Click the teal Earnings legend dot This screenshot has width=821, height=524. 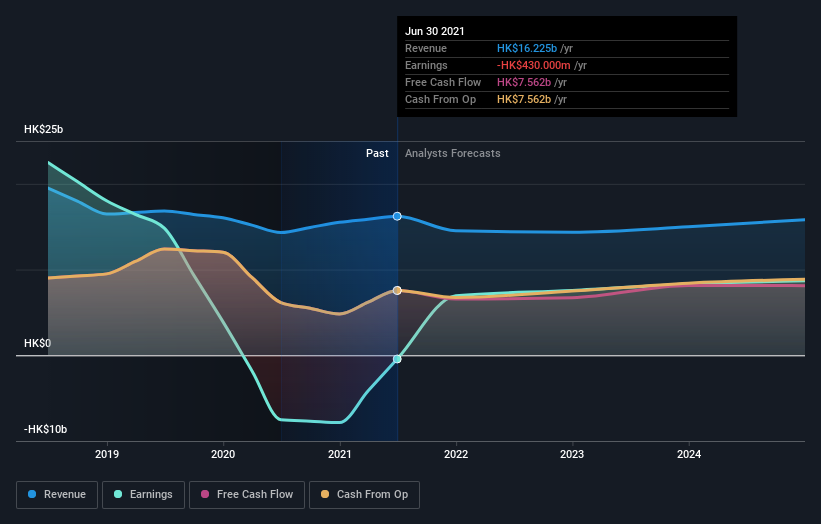click(x=118, y=494)
